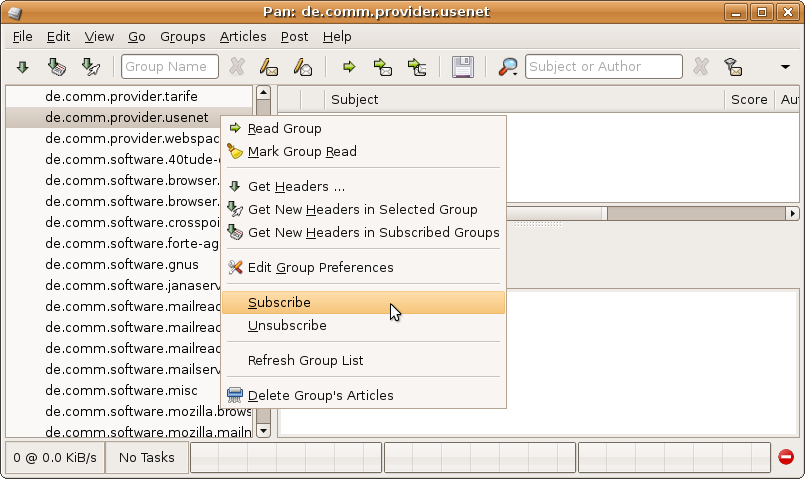Select Subscribe from the context menu
805x479 pixels.
(x=279, y=302)
